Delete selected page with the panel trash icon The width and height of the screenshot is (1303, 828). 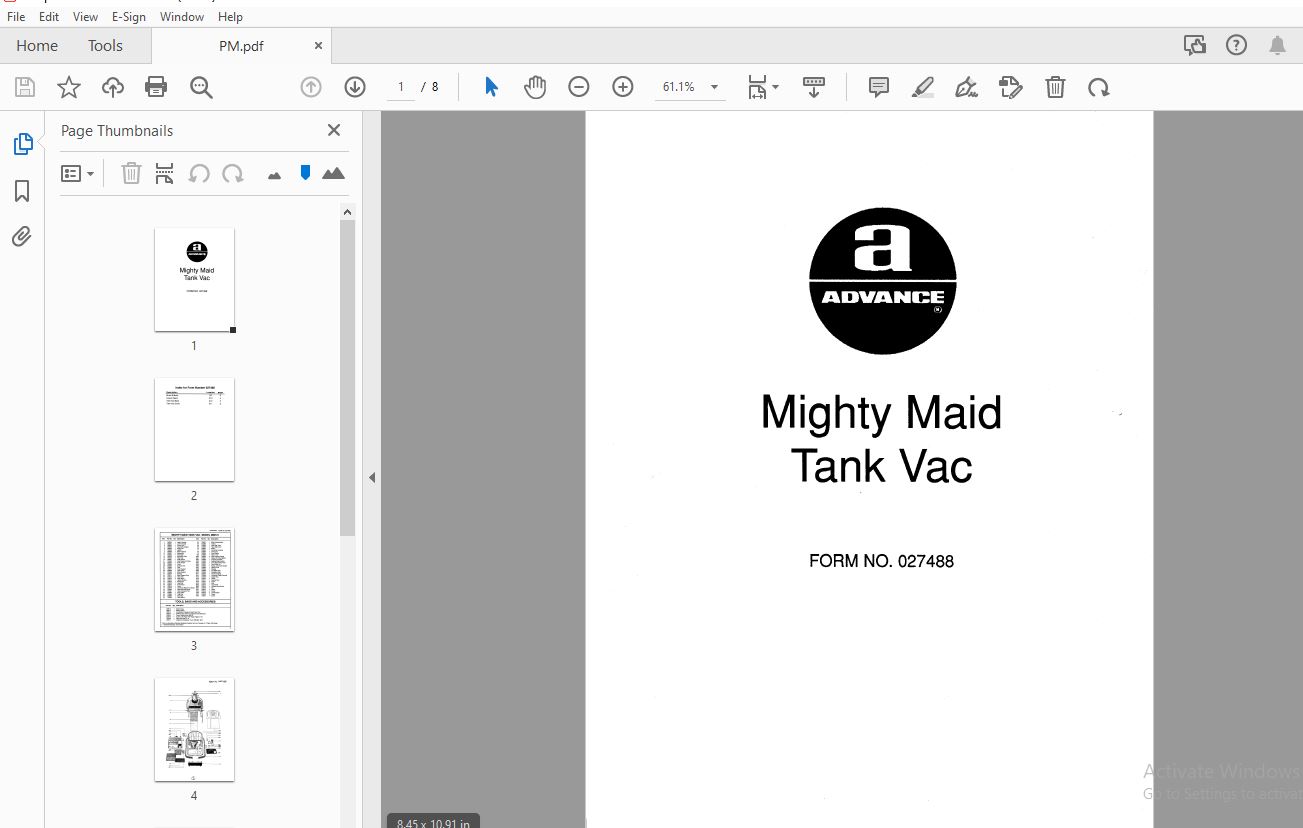pos(131,174)
